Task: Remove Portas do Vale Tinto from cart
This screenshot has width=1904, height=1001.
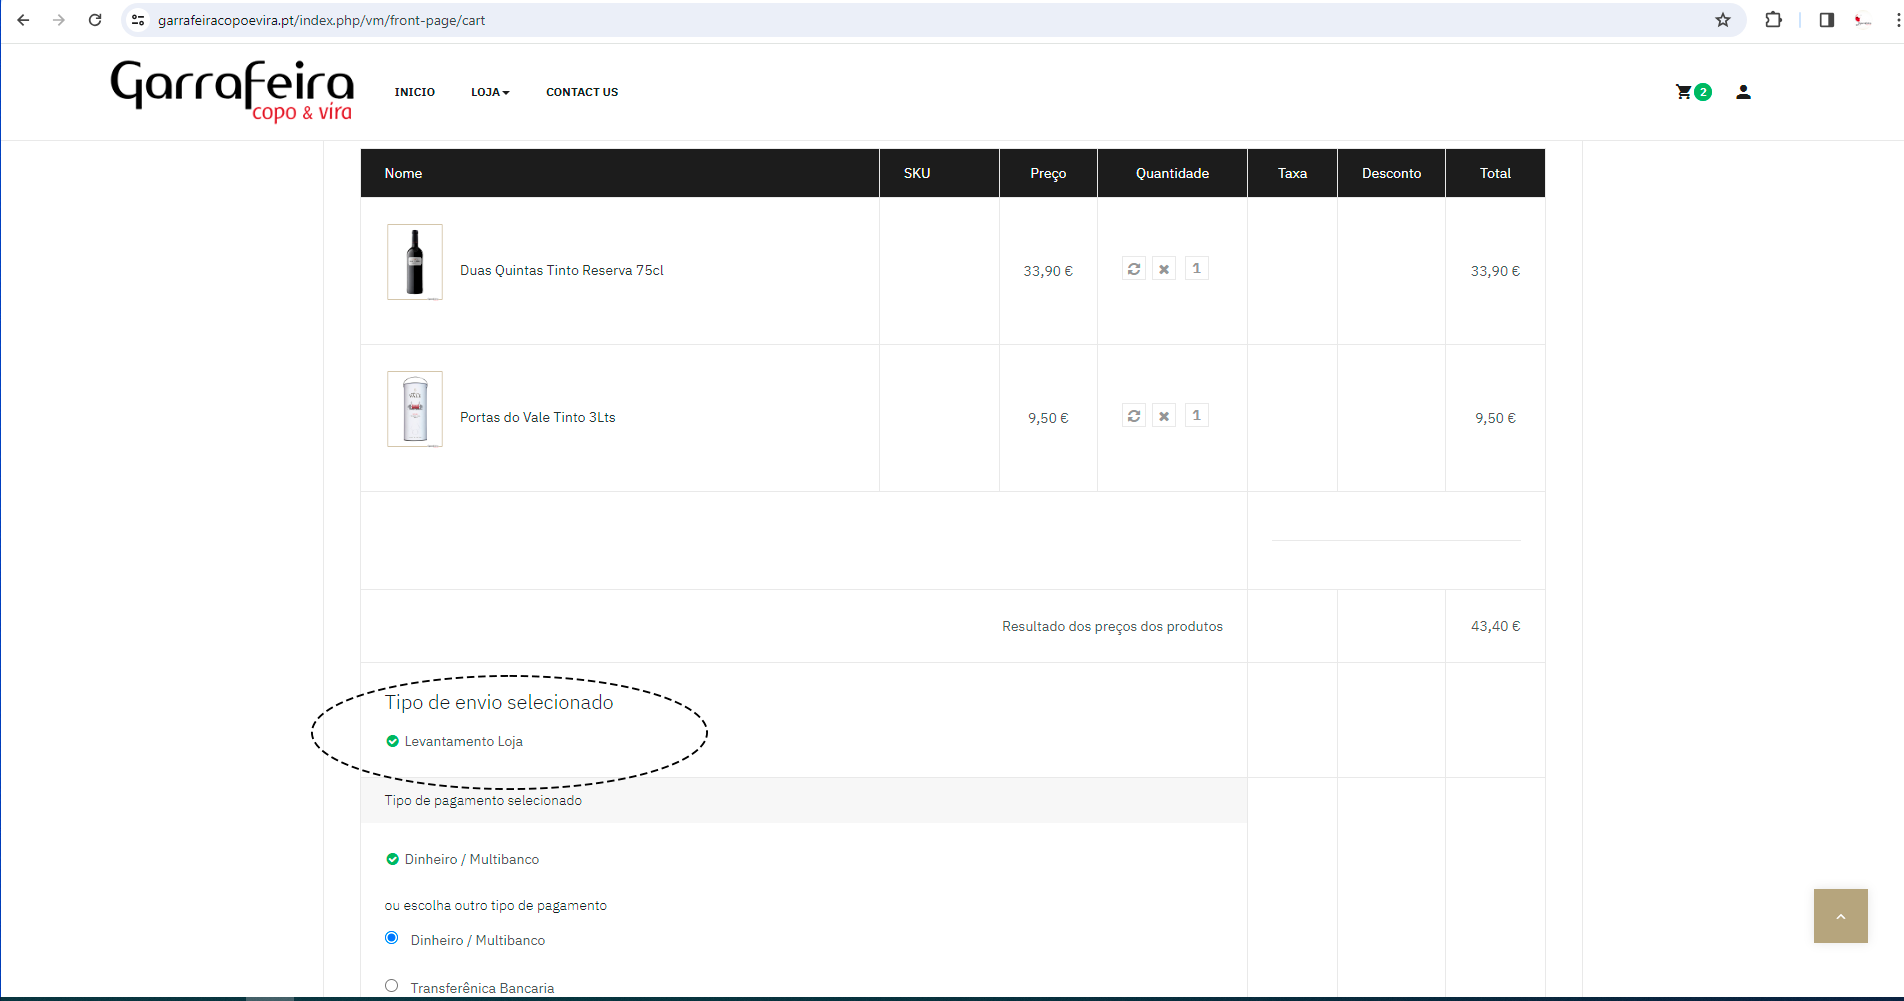Action: tap(1164, 416)
